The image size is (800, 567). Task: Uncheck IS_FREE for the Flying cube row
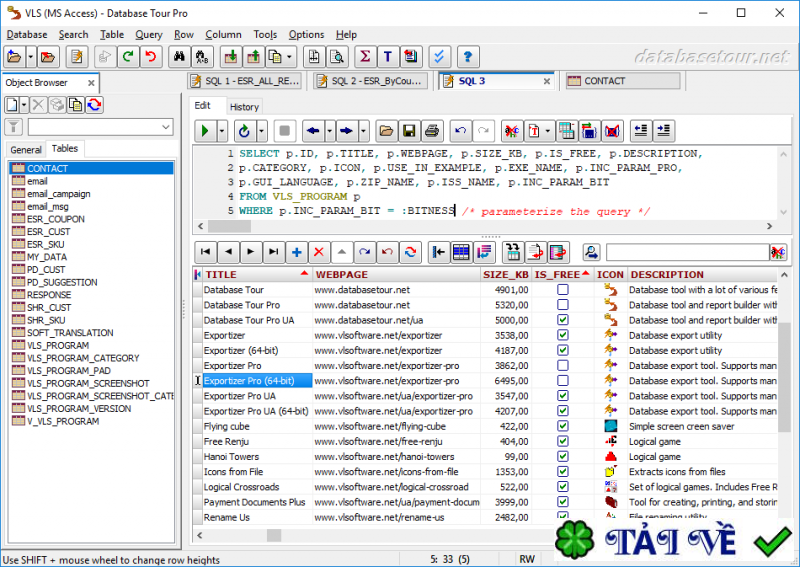tap(562, 426)
